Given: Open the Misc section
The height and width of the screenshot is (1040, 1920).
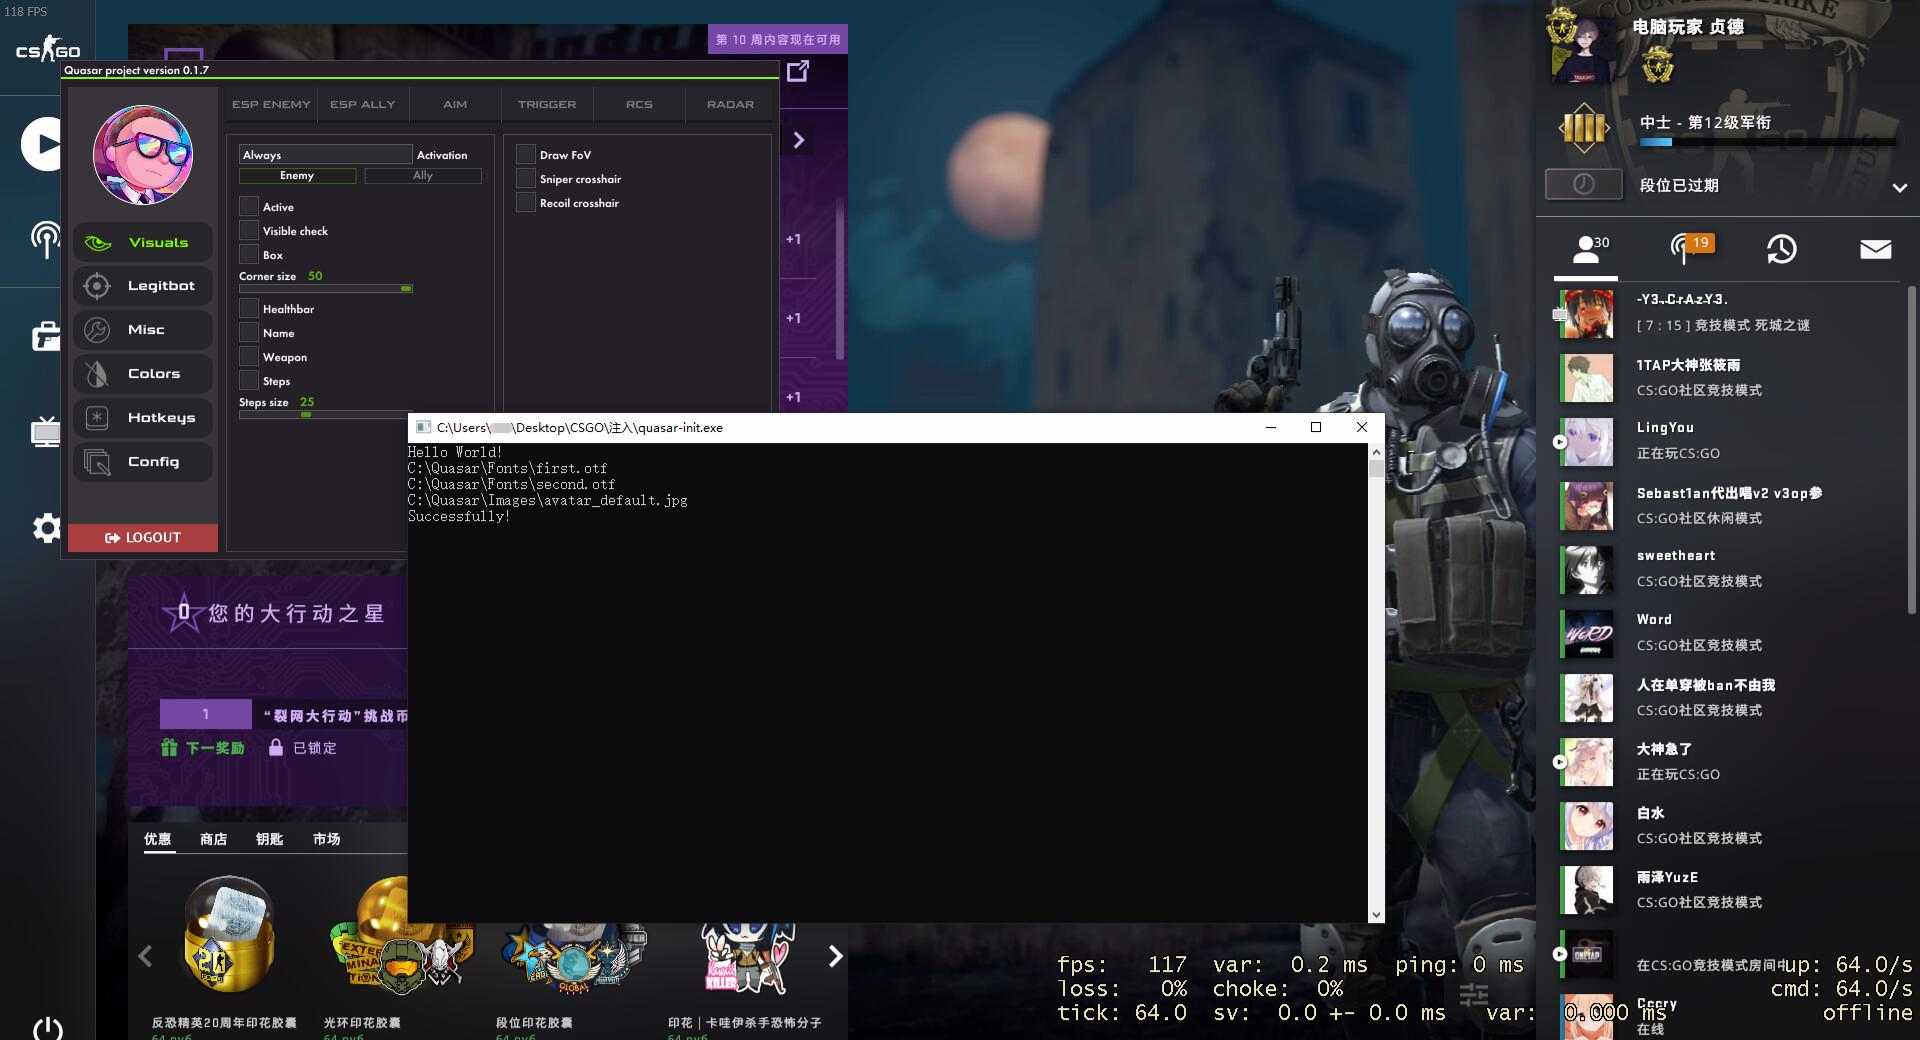Looking at the screenshot, I should point(143,330).
